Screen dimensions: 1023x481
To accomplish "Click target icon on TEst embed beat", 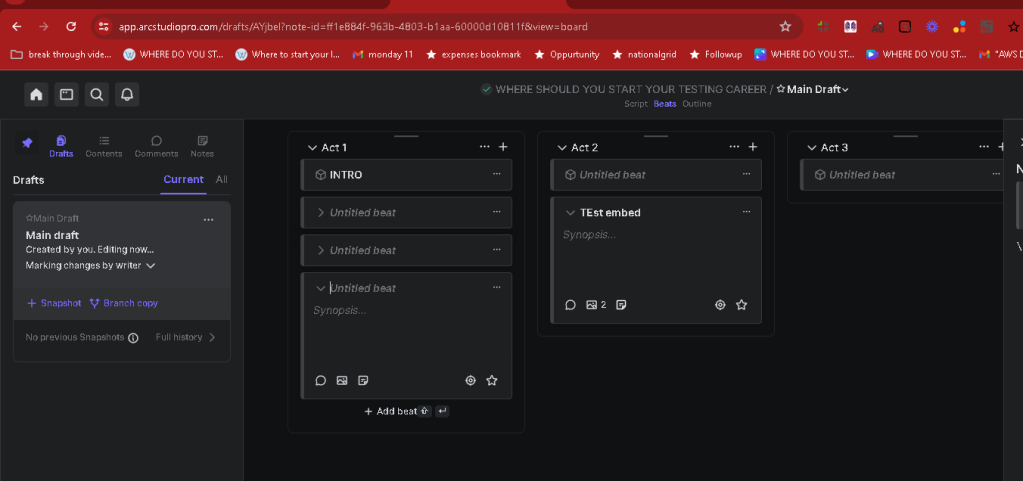I will (x=720, y=305).
